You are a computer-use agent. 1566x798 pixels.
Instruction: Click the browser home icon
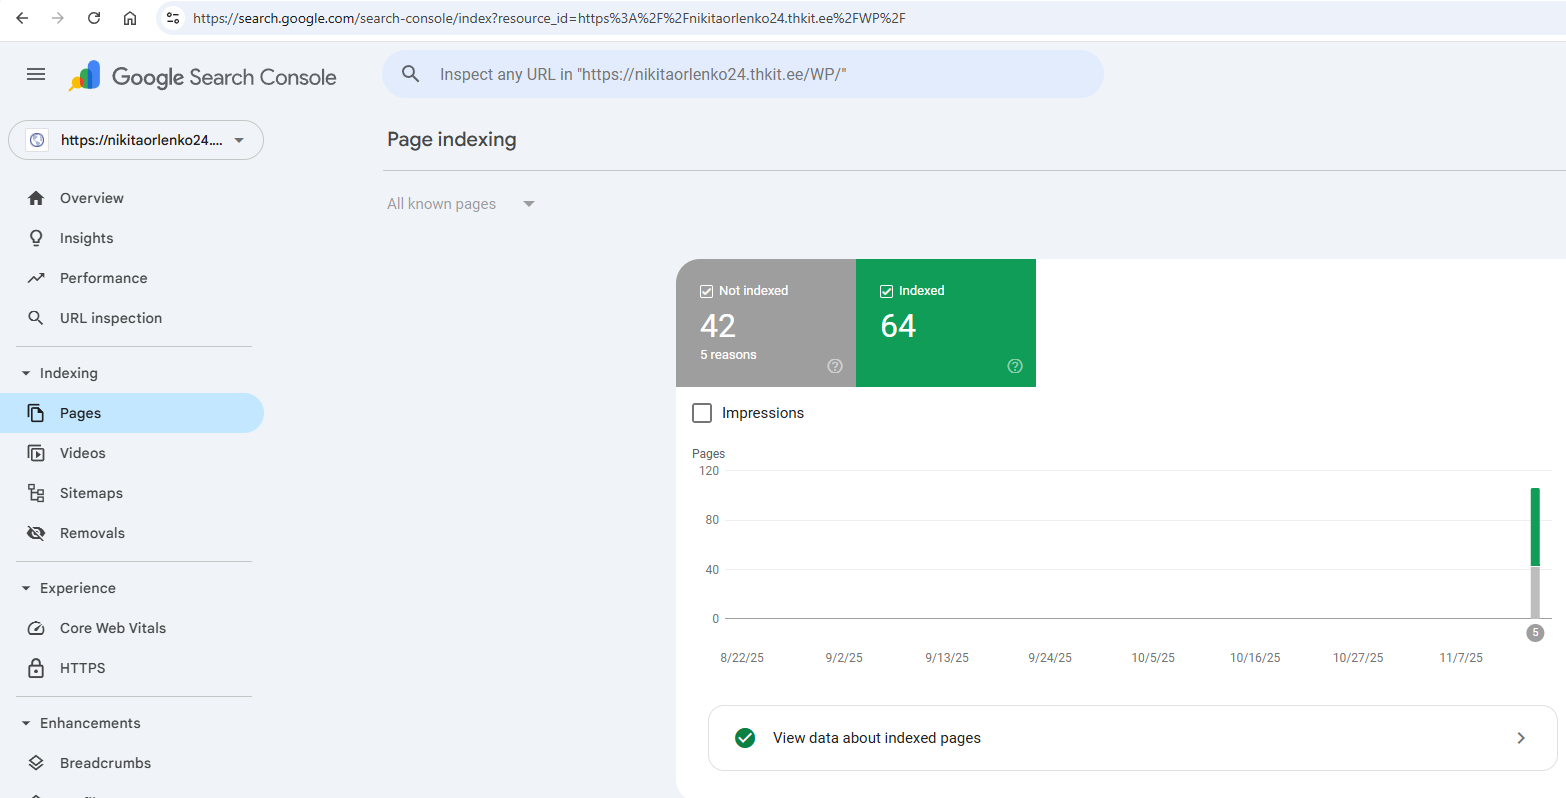pyautogui.click(x=130, y=18)
